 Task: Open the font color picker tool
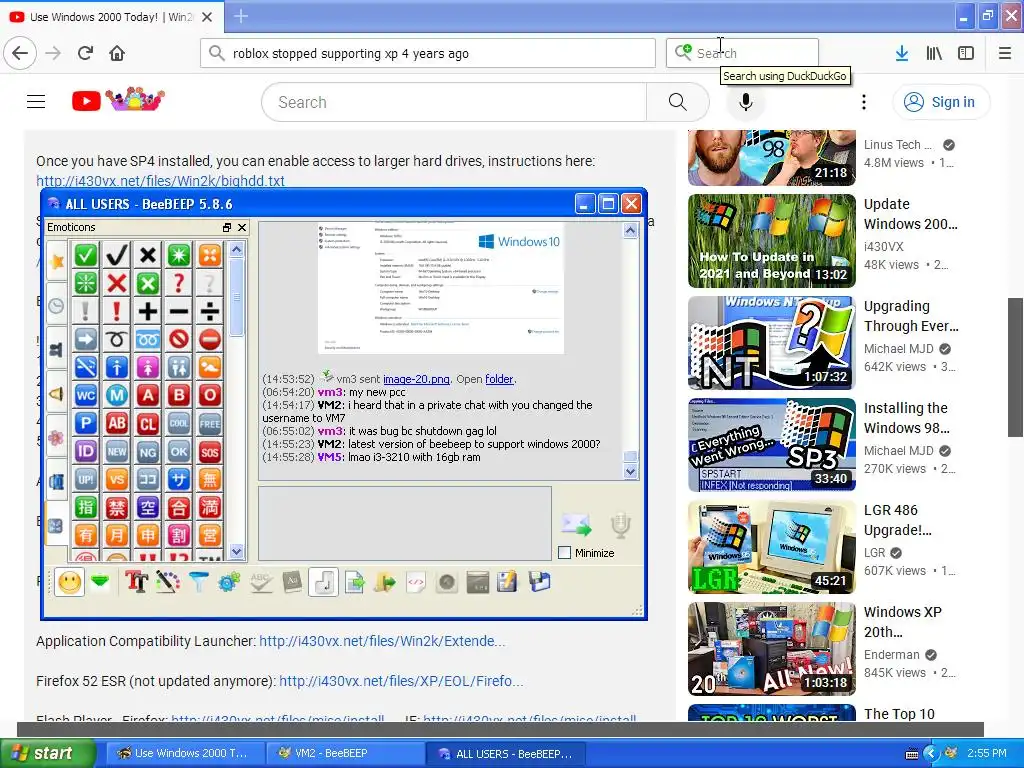click(x=167, y=581)
